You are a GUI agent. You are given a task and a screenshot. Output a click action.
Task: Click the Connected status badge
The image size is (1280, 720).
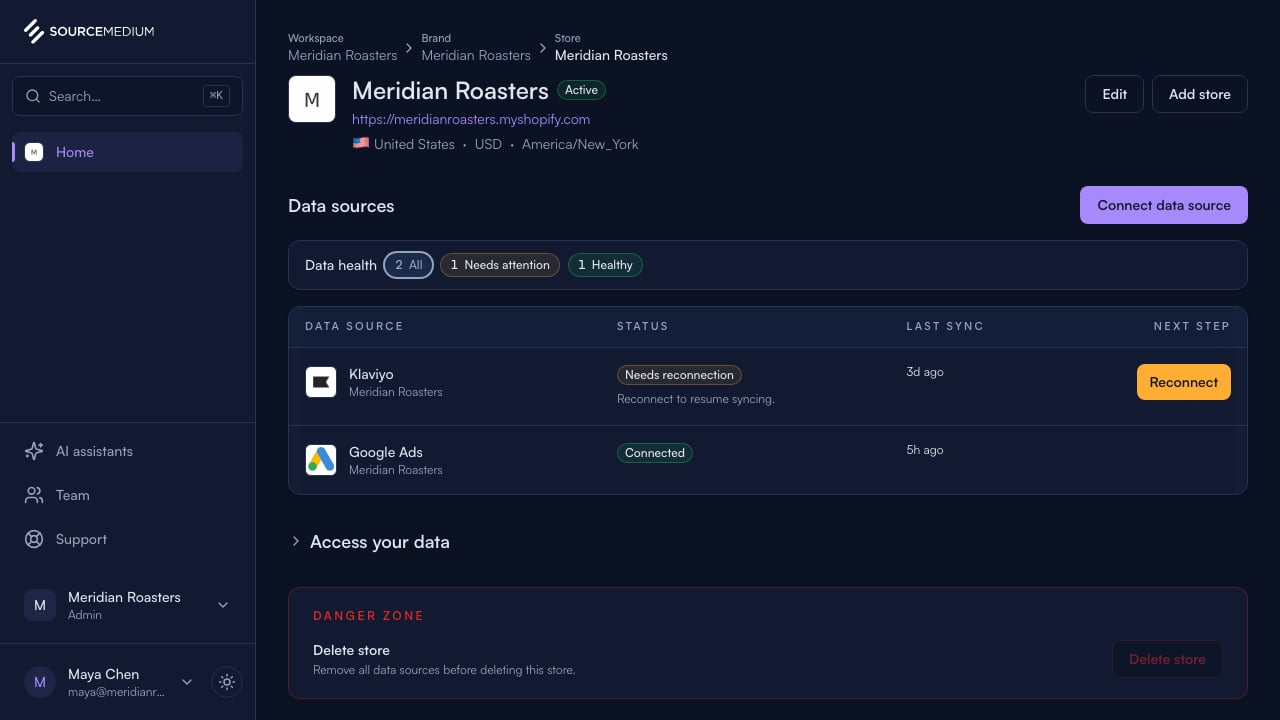[655, 453]
